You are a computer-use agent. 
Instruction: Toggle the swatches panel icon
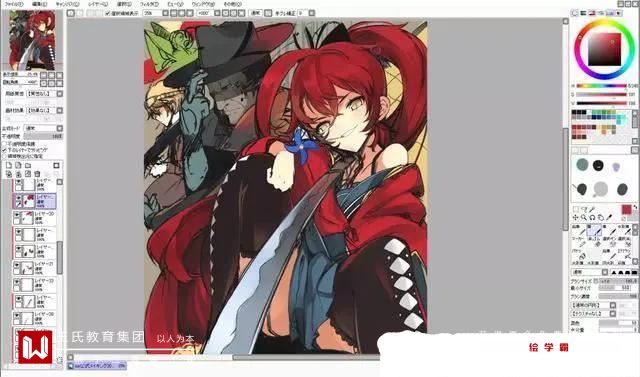(x=610, y=13)
